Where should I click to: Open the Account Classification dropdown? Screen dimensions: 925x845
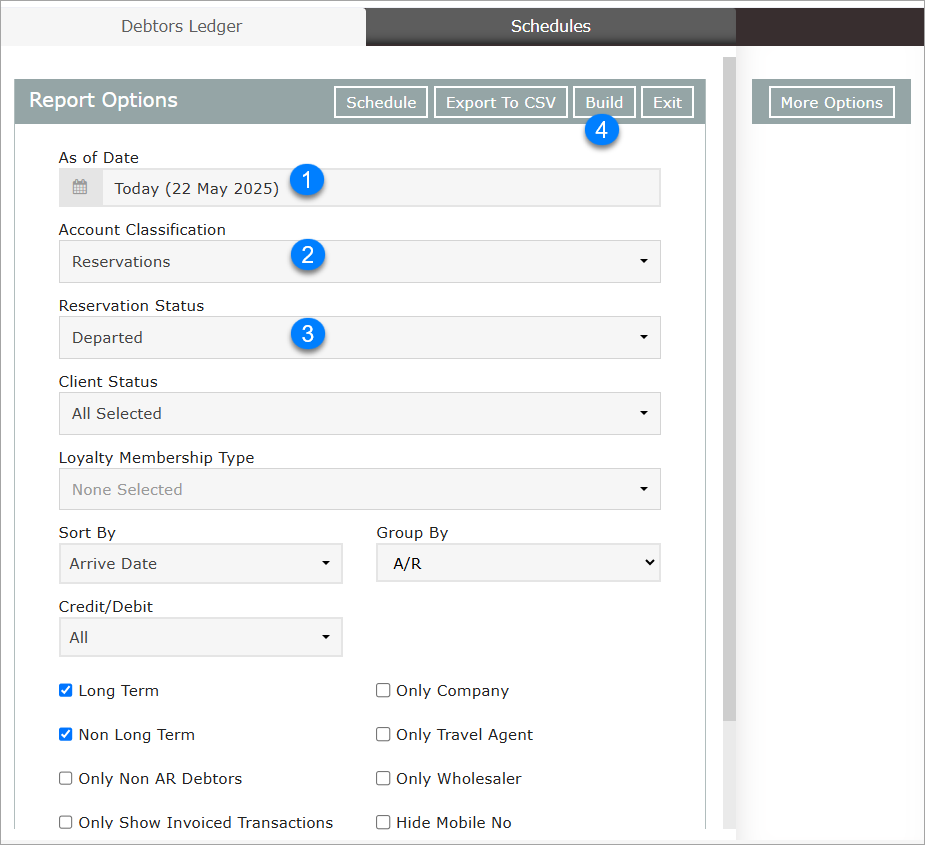click(359, 262)
